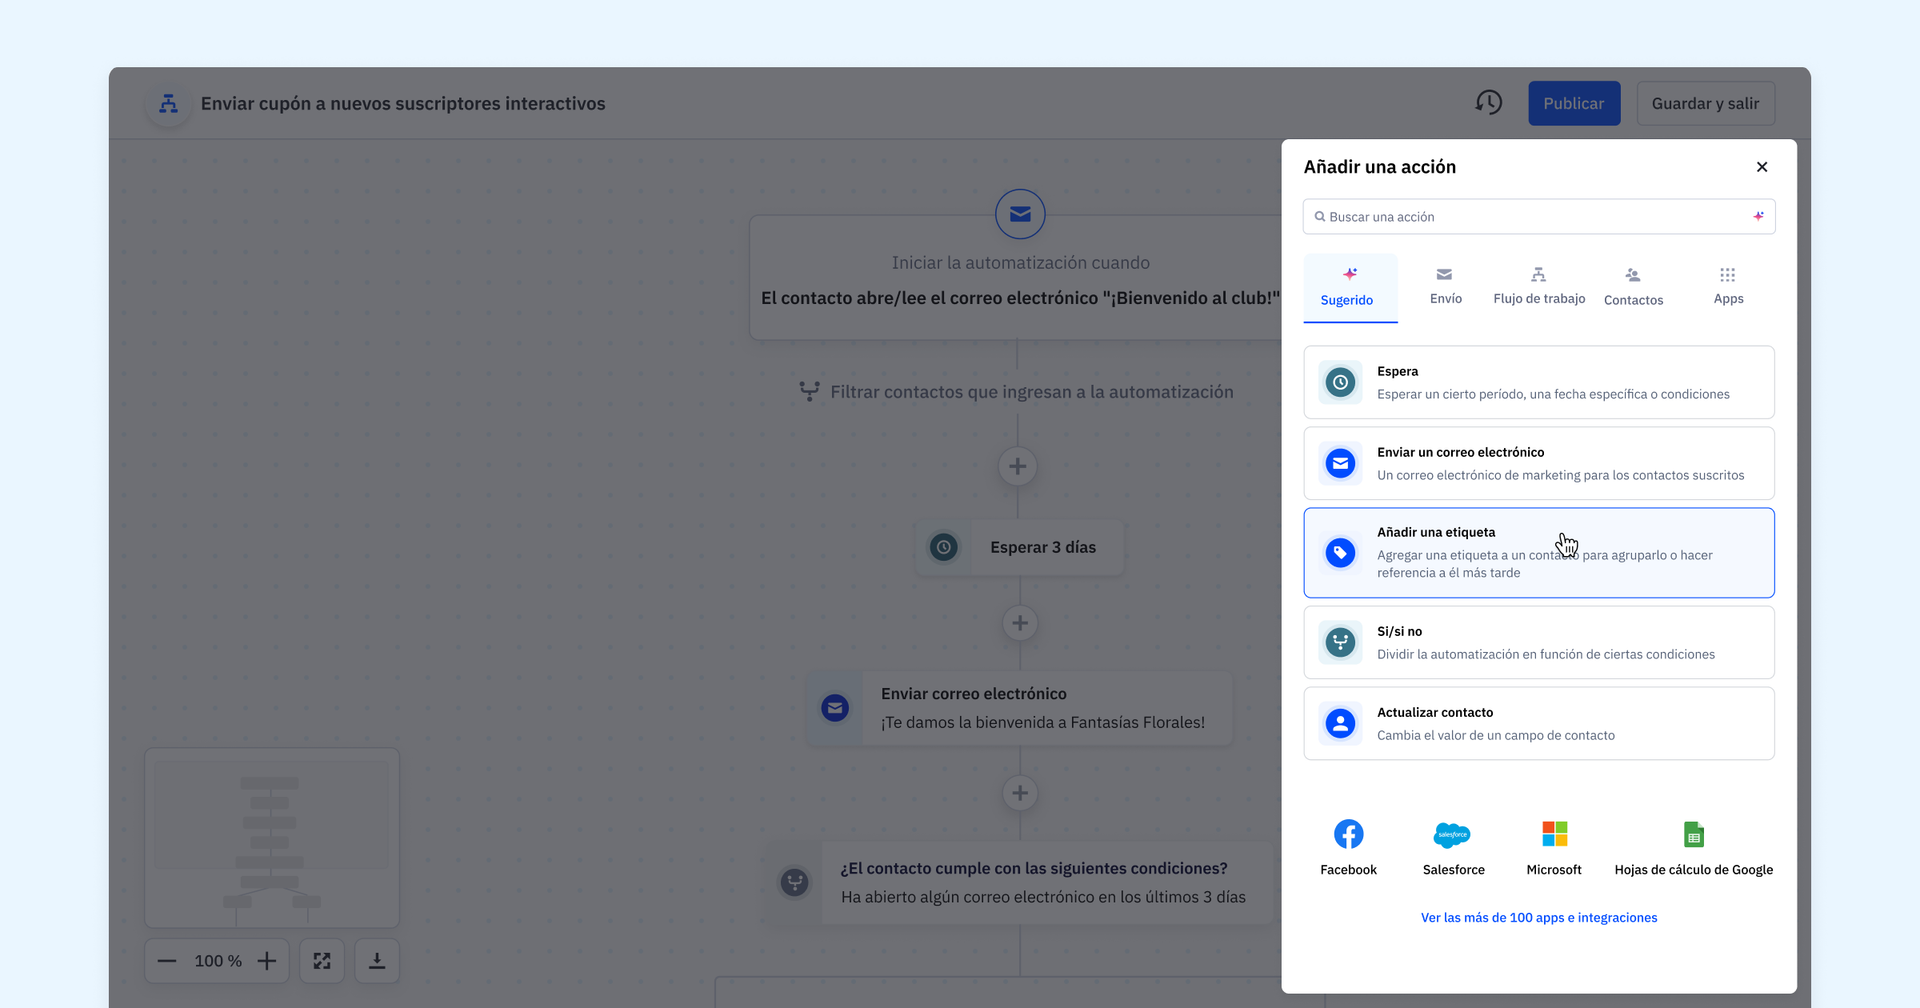Screen dimensions: 1920x1008
Task: Zoom out with the minus button
Action: click(x=167, y=961)
